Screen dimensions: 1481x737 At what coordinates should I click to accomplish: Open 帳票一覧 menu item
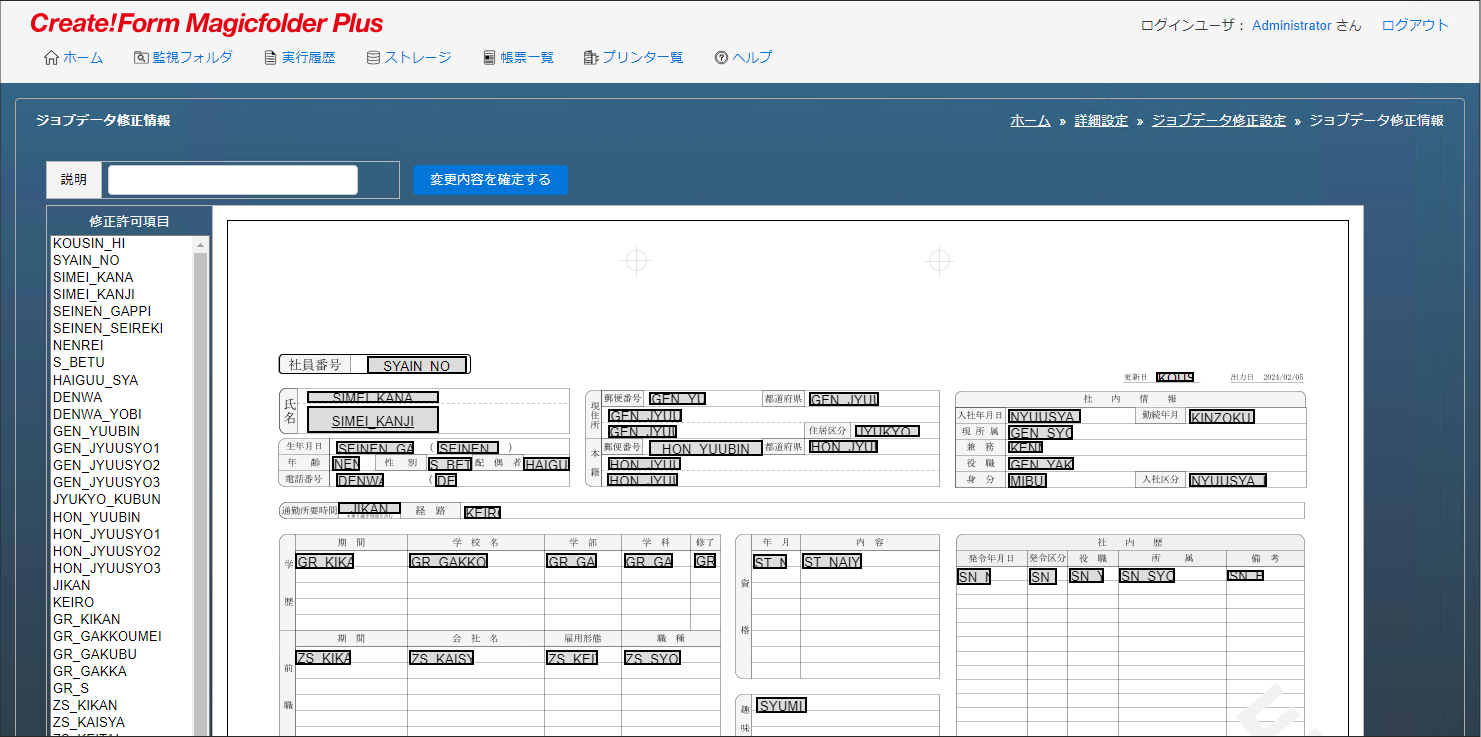tap(527, 58)
